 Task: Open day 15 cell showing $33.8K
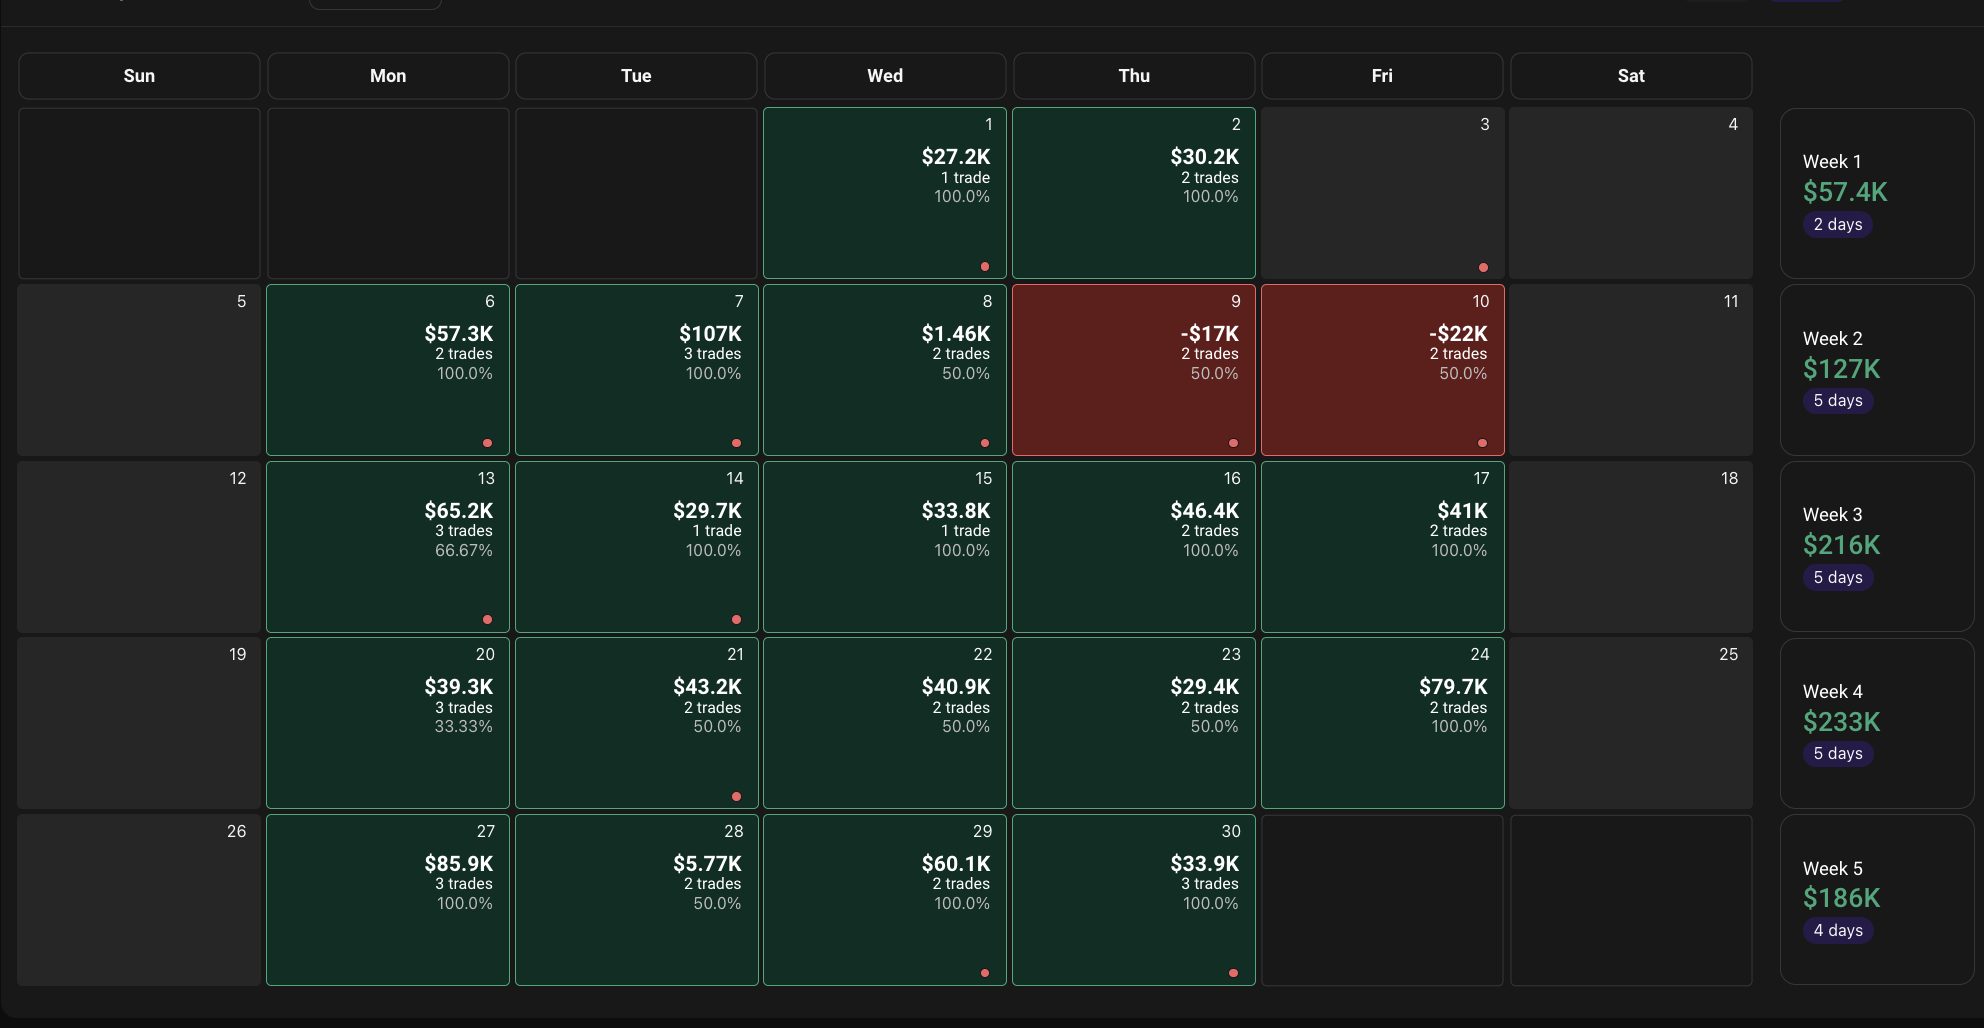[885, 547]
